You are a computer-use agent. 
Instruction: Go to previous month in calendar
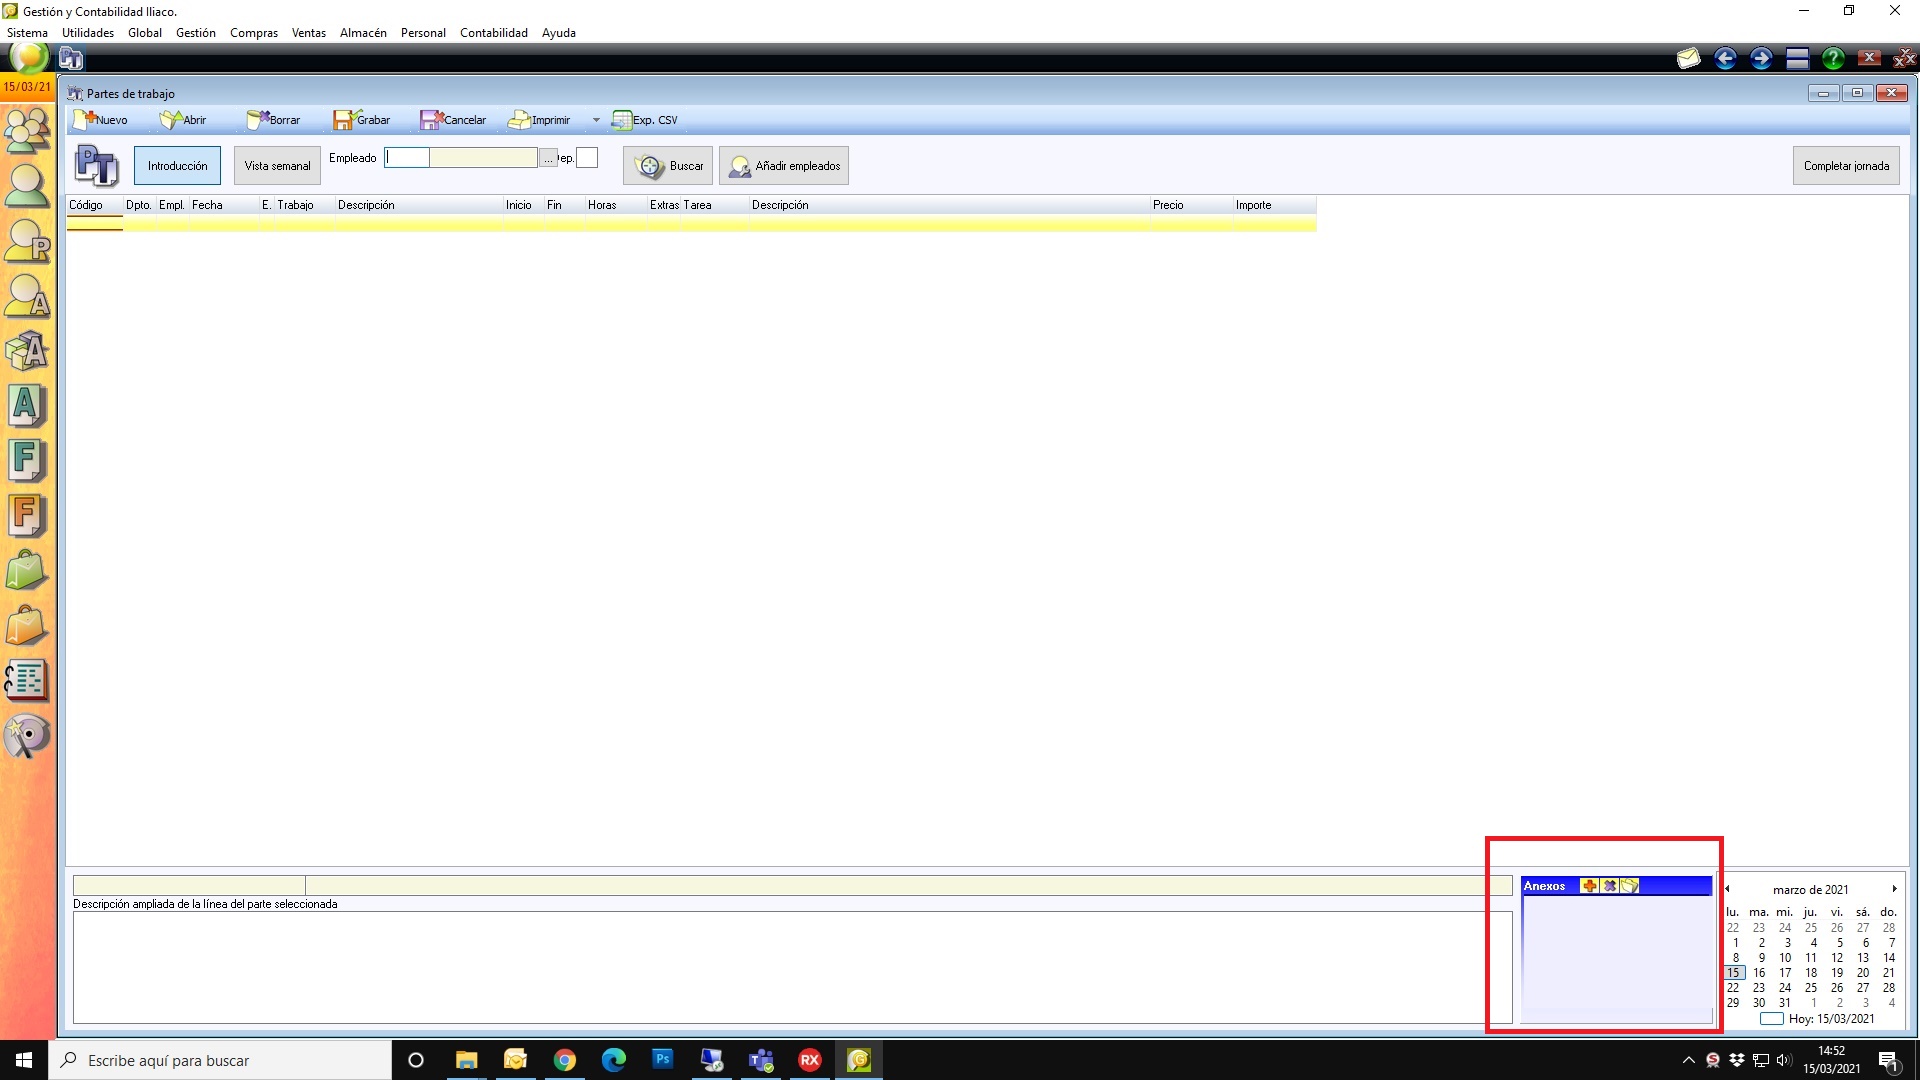(x=1727, y=889)
